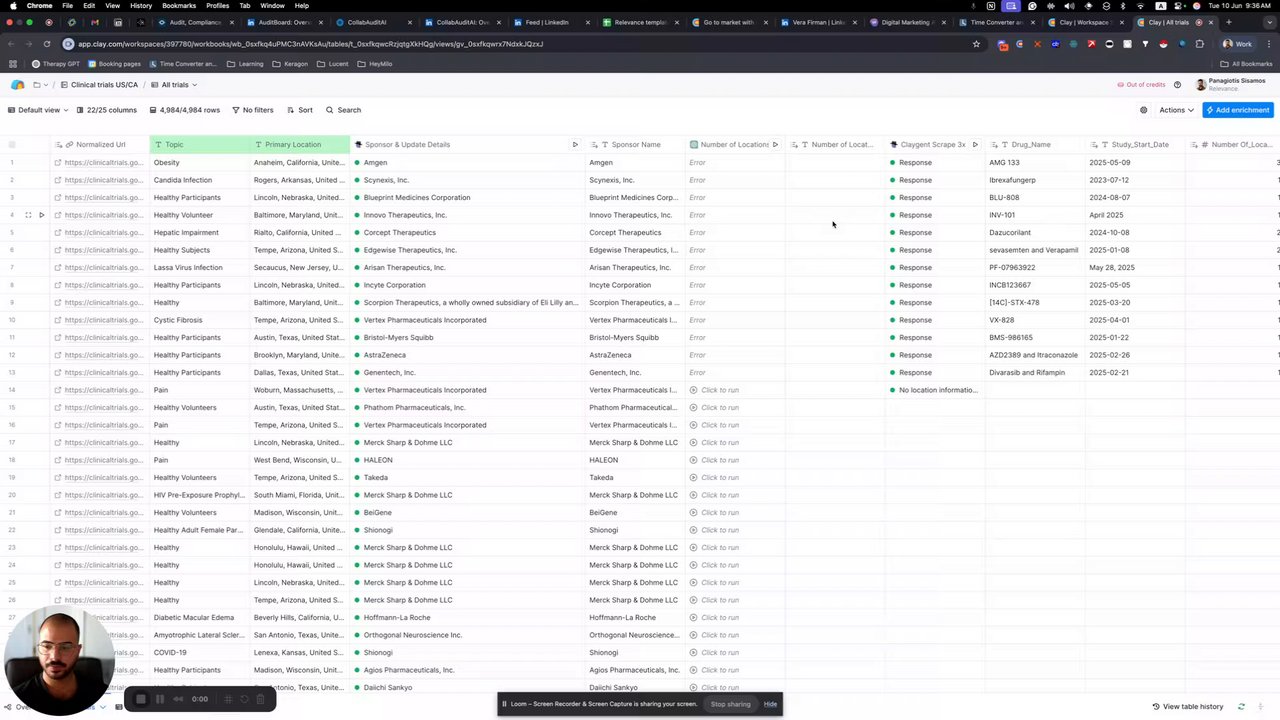
Task: Click run icon for Number of Locations row 16
Action: click(x=694, y=425)
